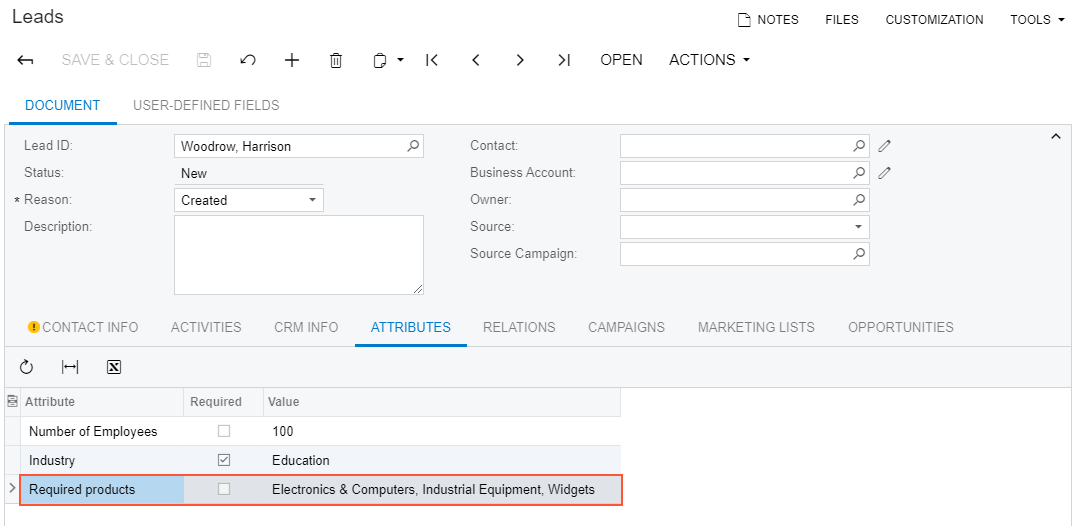Click into the Description text area

tap(298, 255)
